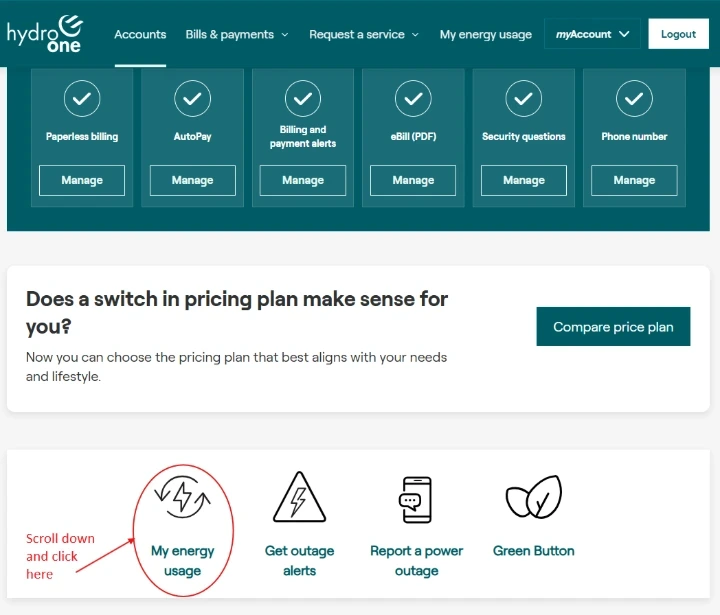The height and width of the screenshot is (615, 720).
Task: Click the Get outage alerts link text
Action: 299,561
